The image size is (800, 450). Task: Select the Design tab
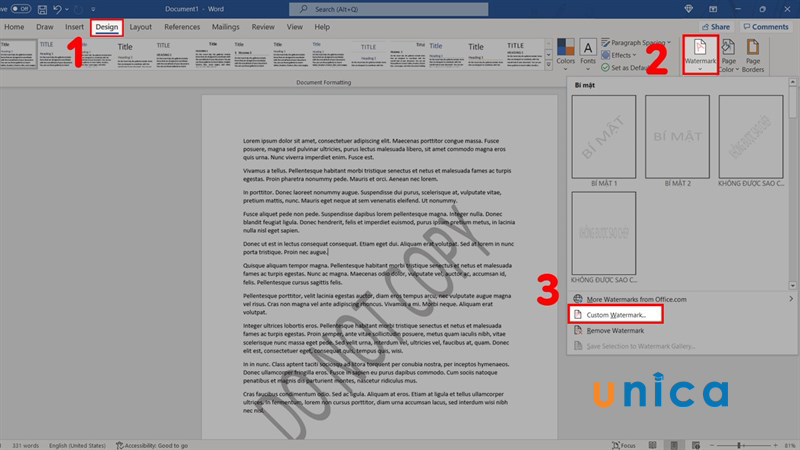pos(107,27)
